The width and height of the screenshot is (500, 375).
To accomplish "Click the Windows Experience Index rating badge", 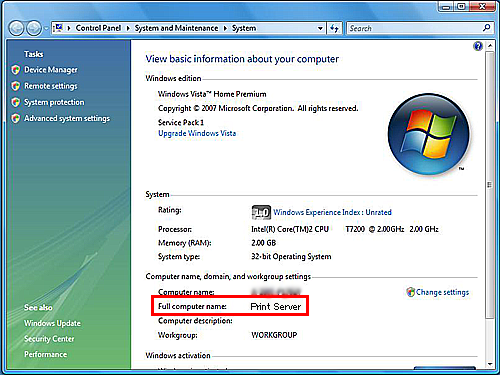I will pos(261,212).
